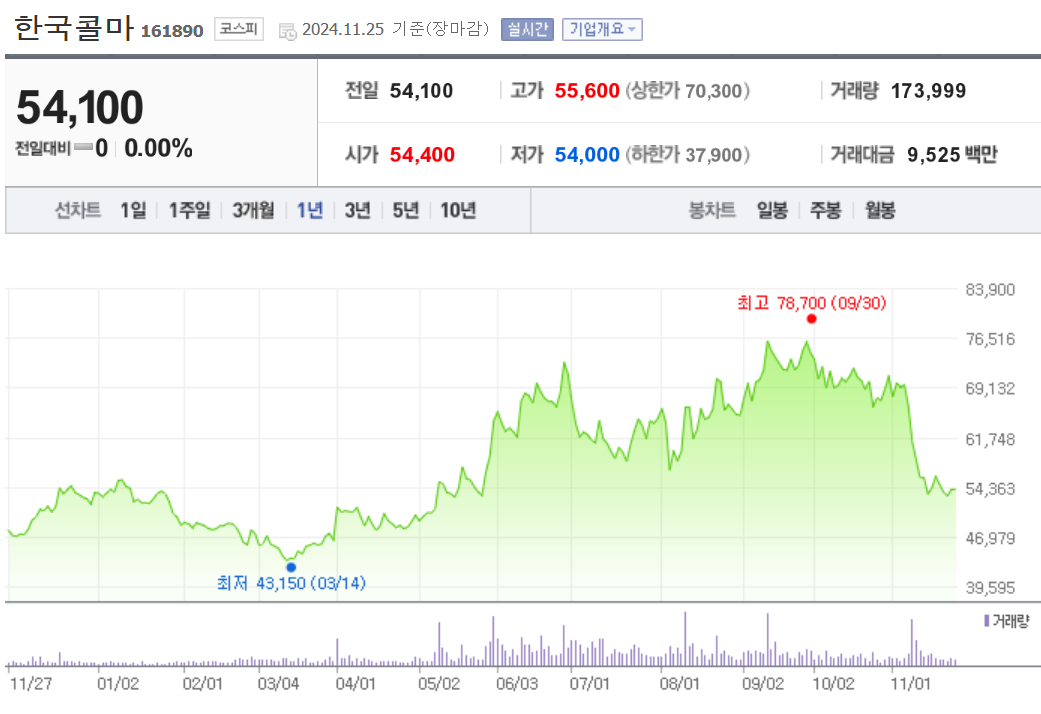Click the 최저 43,150 (03/14) label
1041x714 pixels.
point(291,583)
